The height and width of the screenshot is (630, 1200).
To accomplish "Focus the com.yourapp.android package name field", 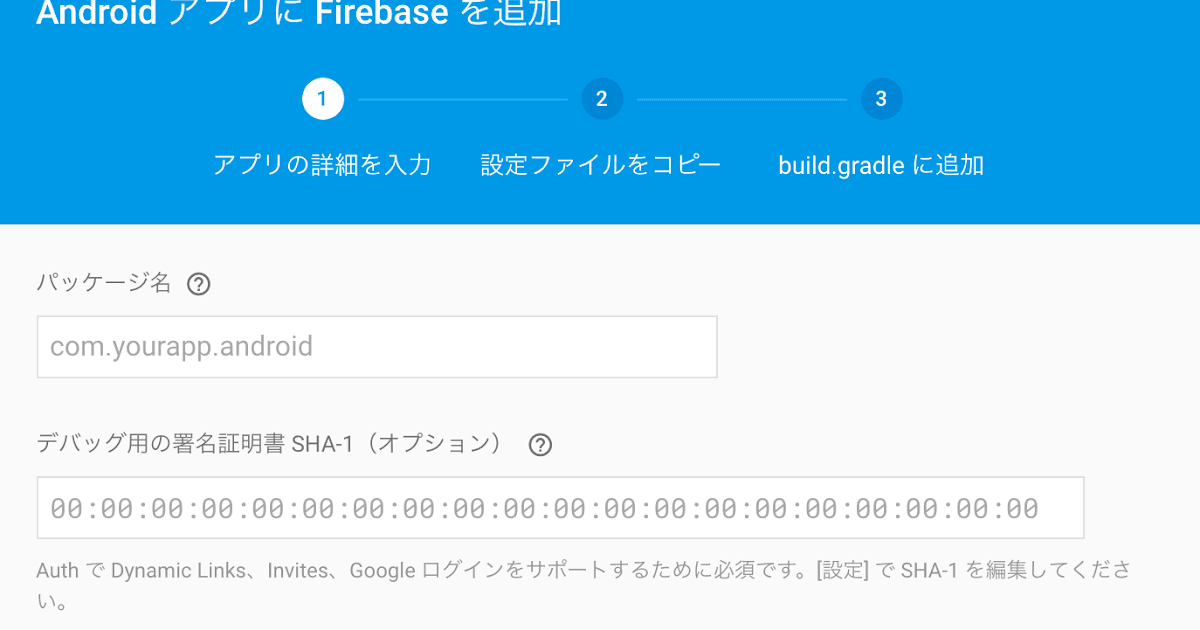I will point(377,346).
